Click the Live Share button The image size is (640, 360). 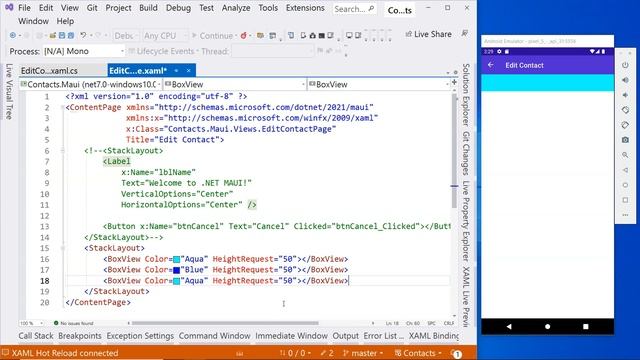(428, 34)
